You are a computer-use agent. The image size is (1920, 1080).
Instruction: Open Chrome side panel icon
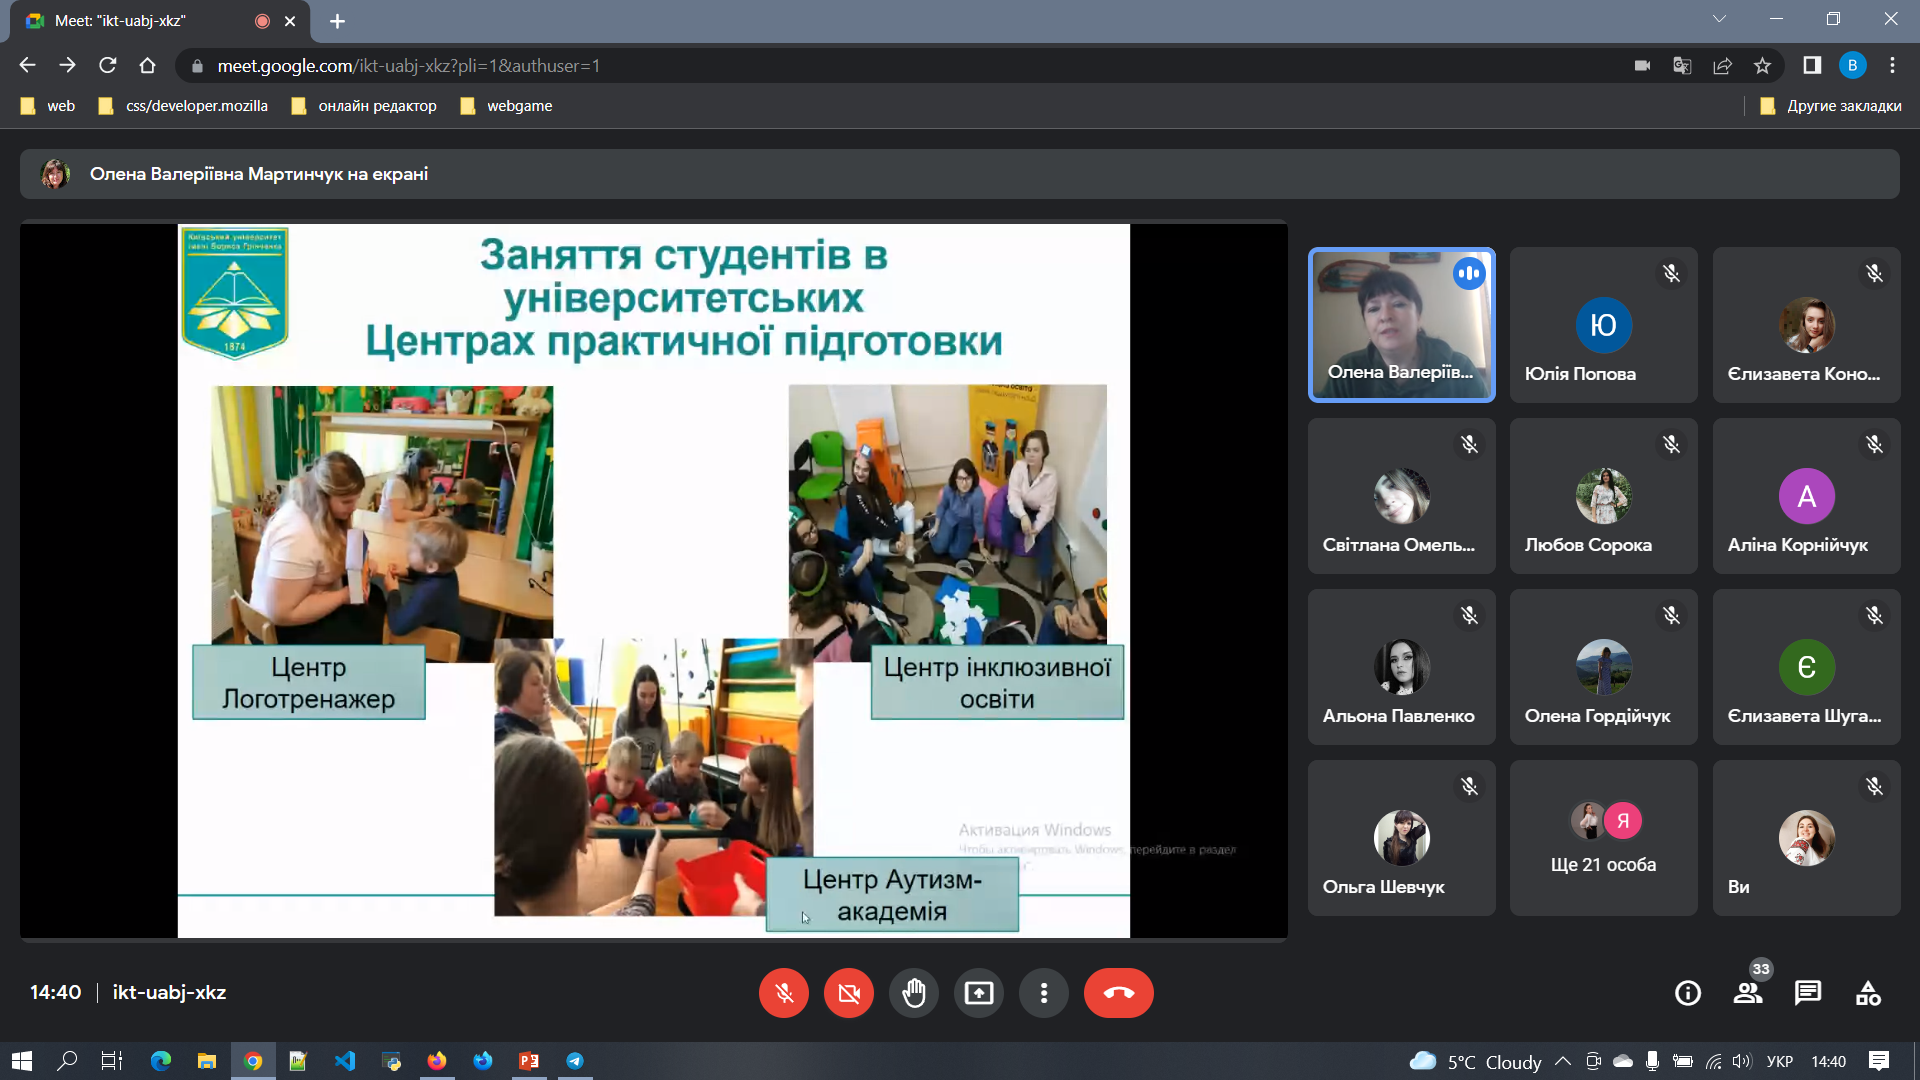(x=1812, y=66)
